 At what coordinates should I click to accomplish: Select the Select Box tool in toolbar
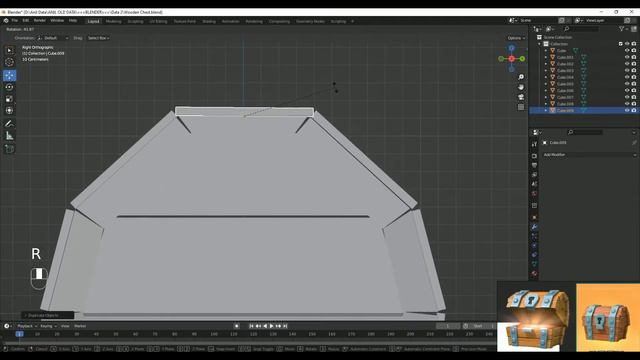[9, 50]
